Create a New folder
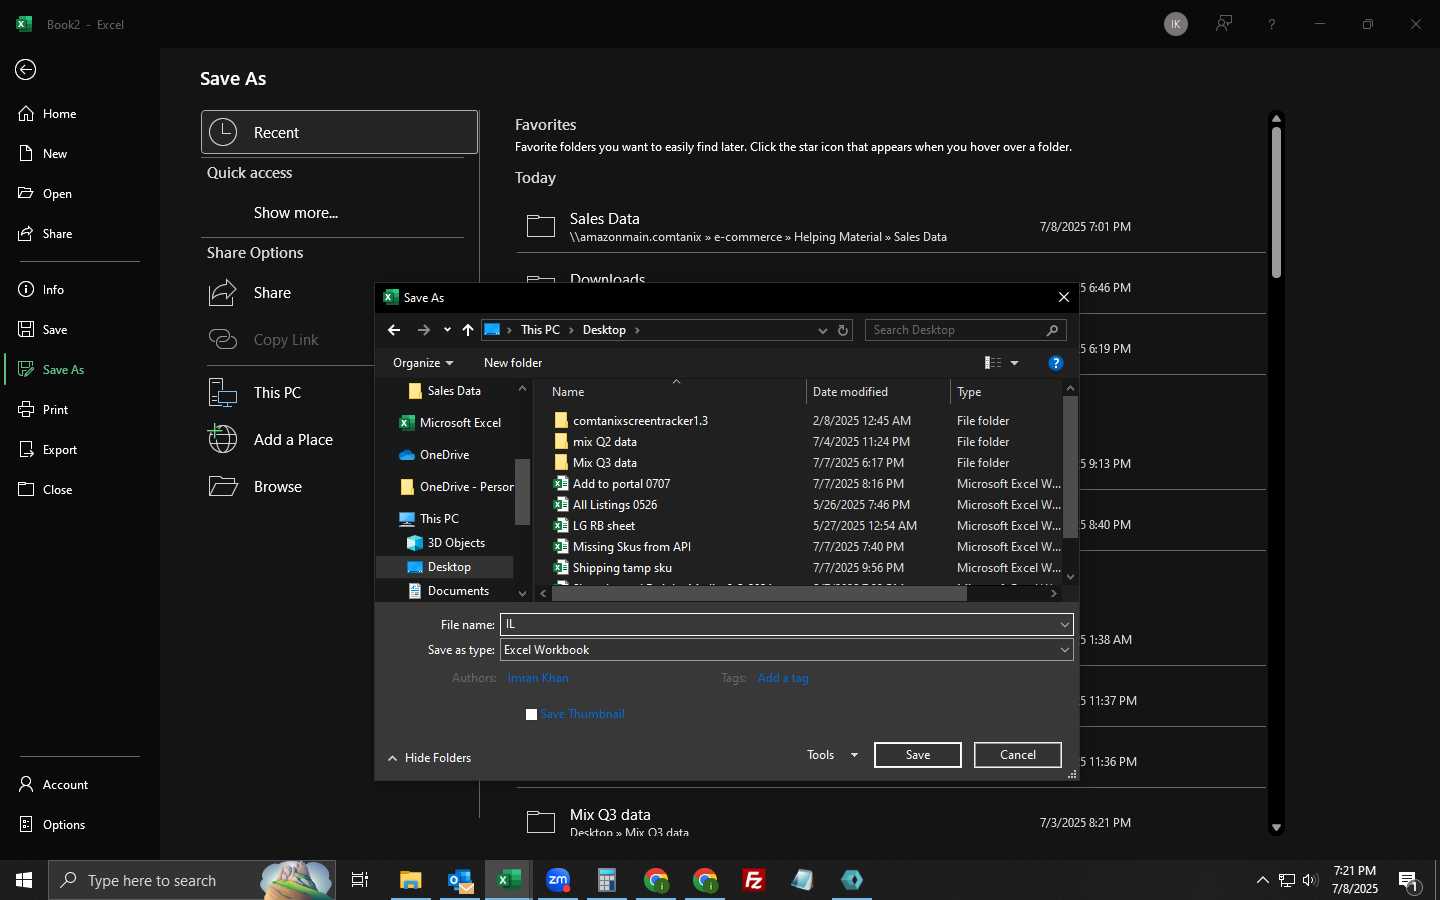 point(513,363)
